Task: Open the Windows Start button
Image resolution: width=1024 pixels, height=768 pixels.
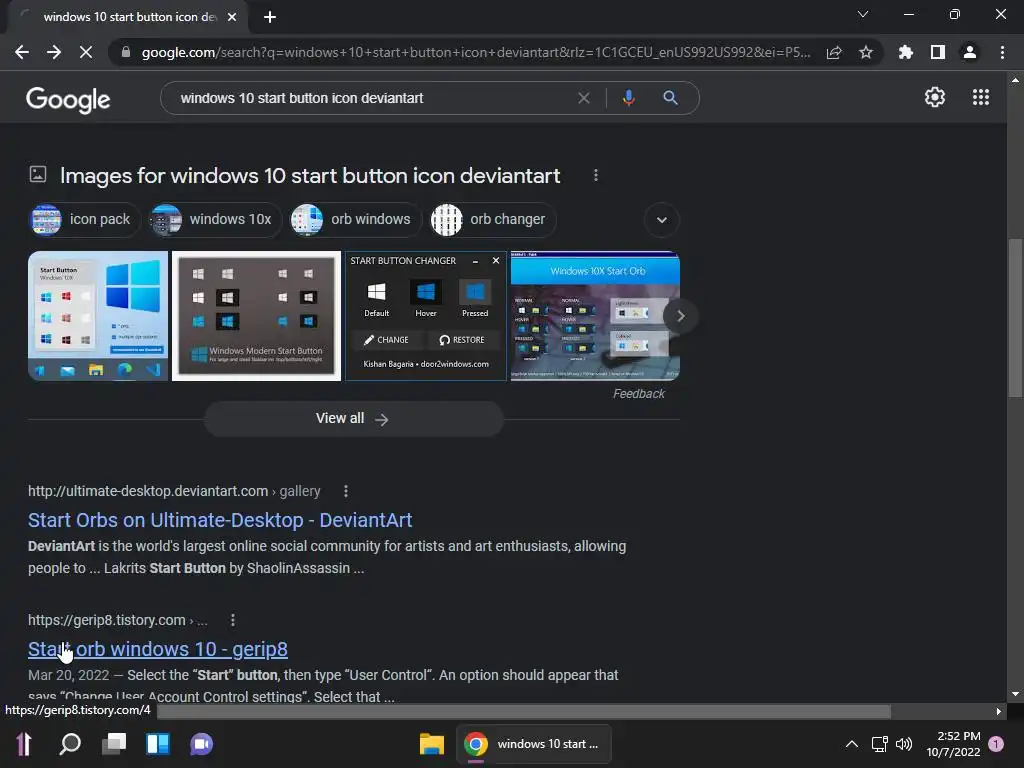Action: 24,744
